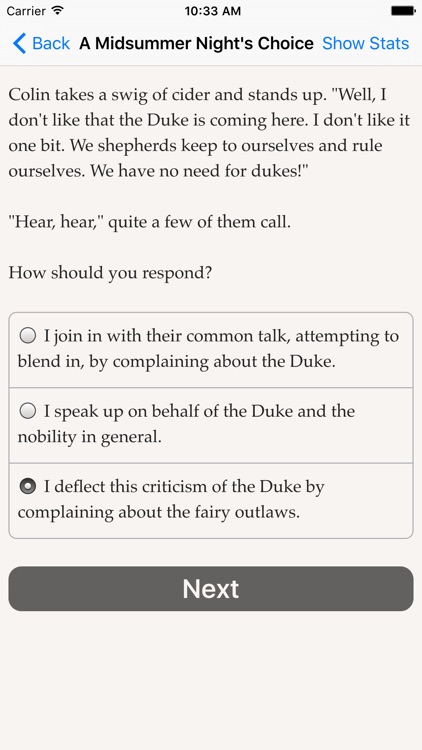This screenshot has height=750, width=422.
Task: Tap the 'Hear, hear' line of text
Action: click(149, 222)
